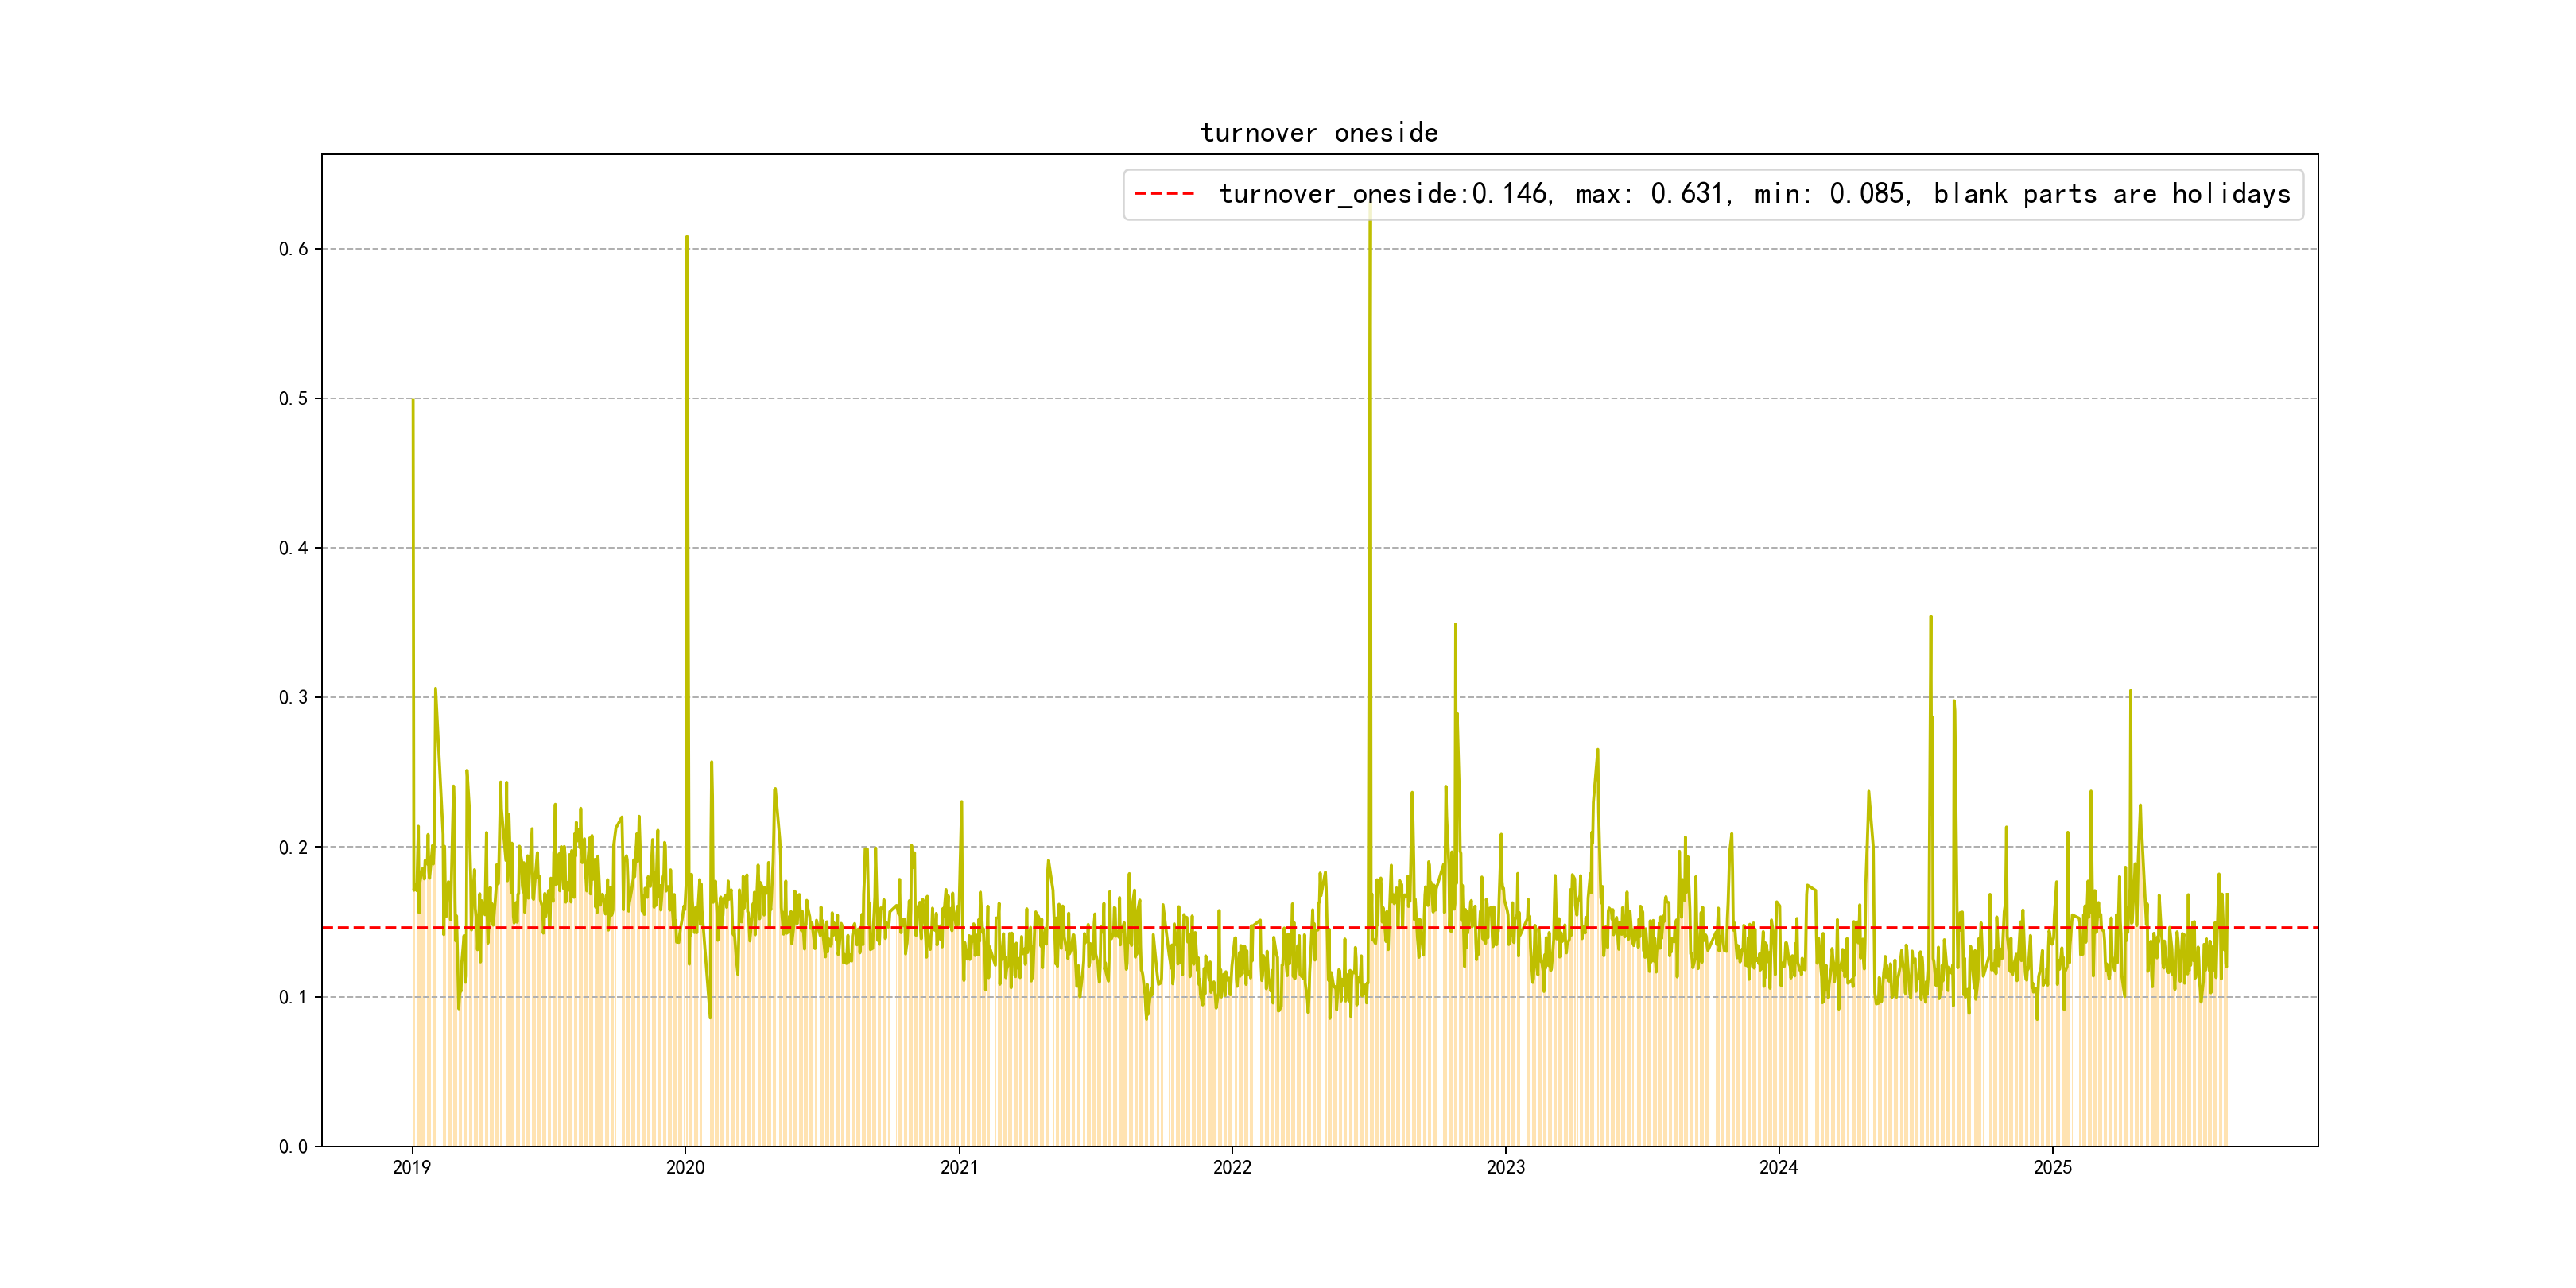This screenshot has height=1288, width=2576.
Task: Select the 2020 x-axis tick label
Action: tap(685, 1167)
